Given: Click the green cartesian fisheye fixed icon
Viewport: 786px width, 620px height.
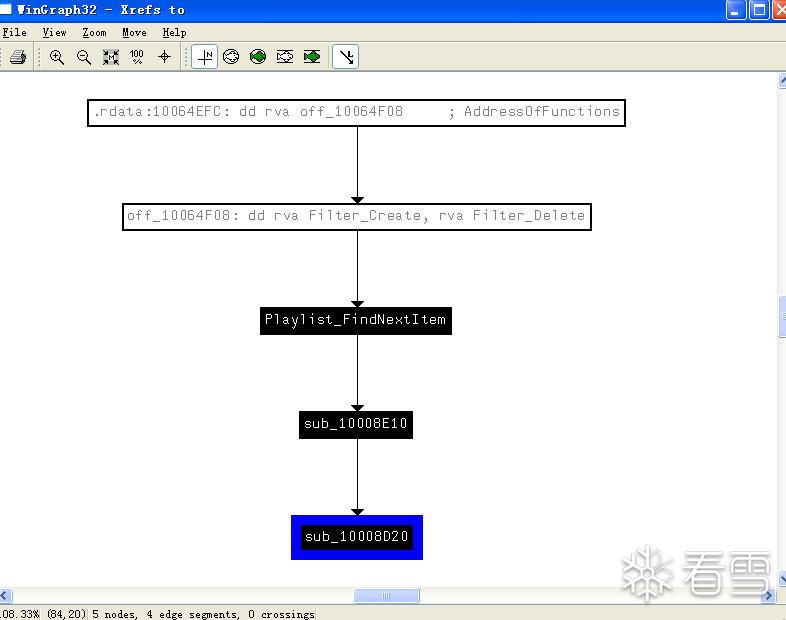Looking at the screenshot, I should click(312, 57).
